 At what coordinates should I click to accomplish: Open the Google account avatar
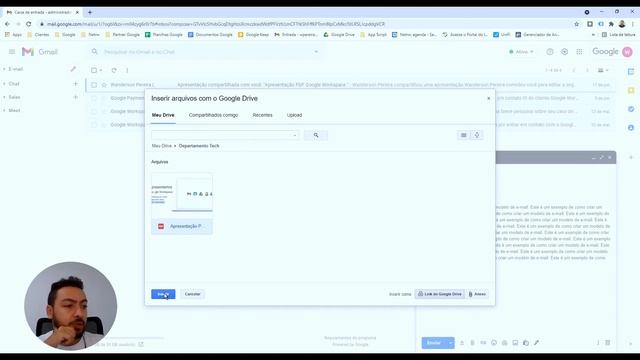tap(627, 52)
